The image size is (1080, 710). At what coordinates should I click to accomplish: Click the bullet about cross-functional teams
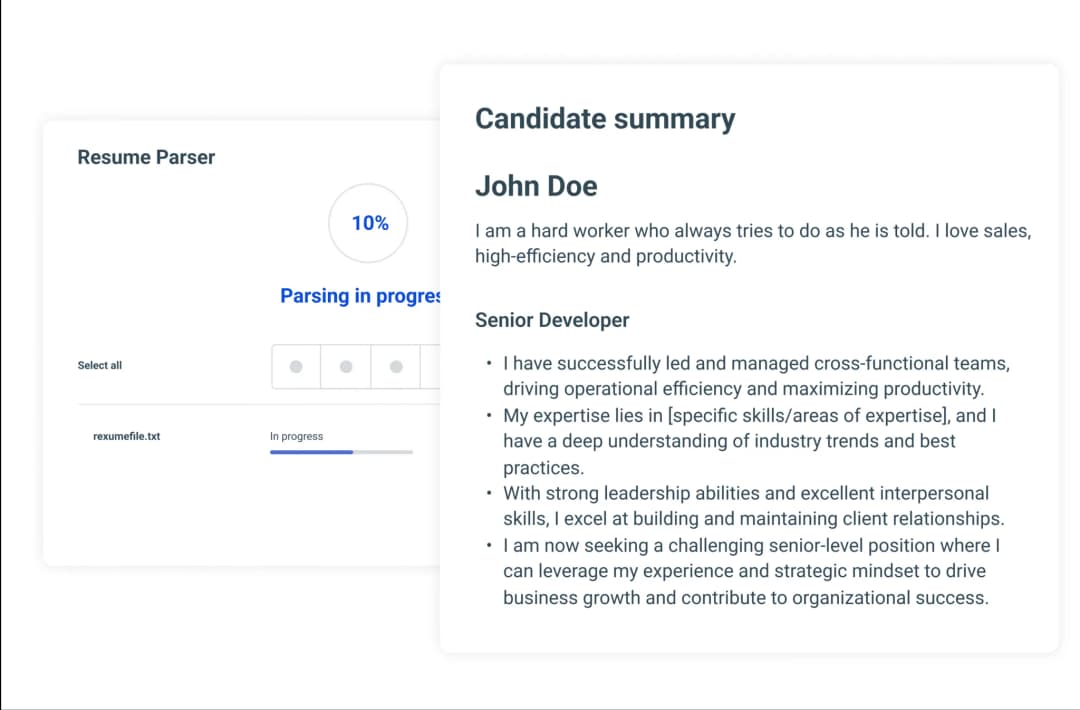pyautogui.click(x=755, y=375)
